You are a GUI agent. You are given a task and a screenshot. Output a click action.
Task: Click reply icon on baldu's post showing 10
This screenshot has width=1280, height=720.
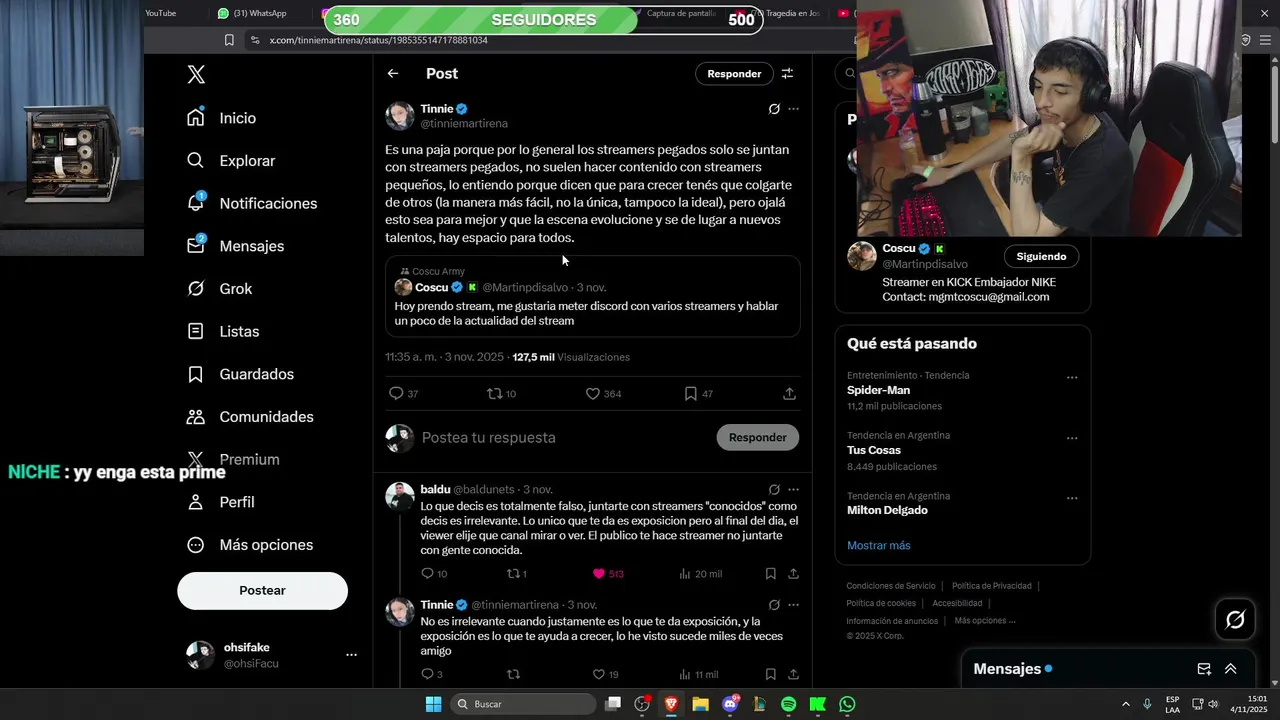coord(427,574)
